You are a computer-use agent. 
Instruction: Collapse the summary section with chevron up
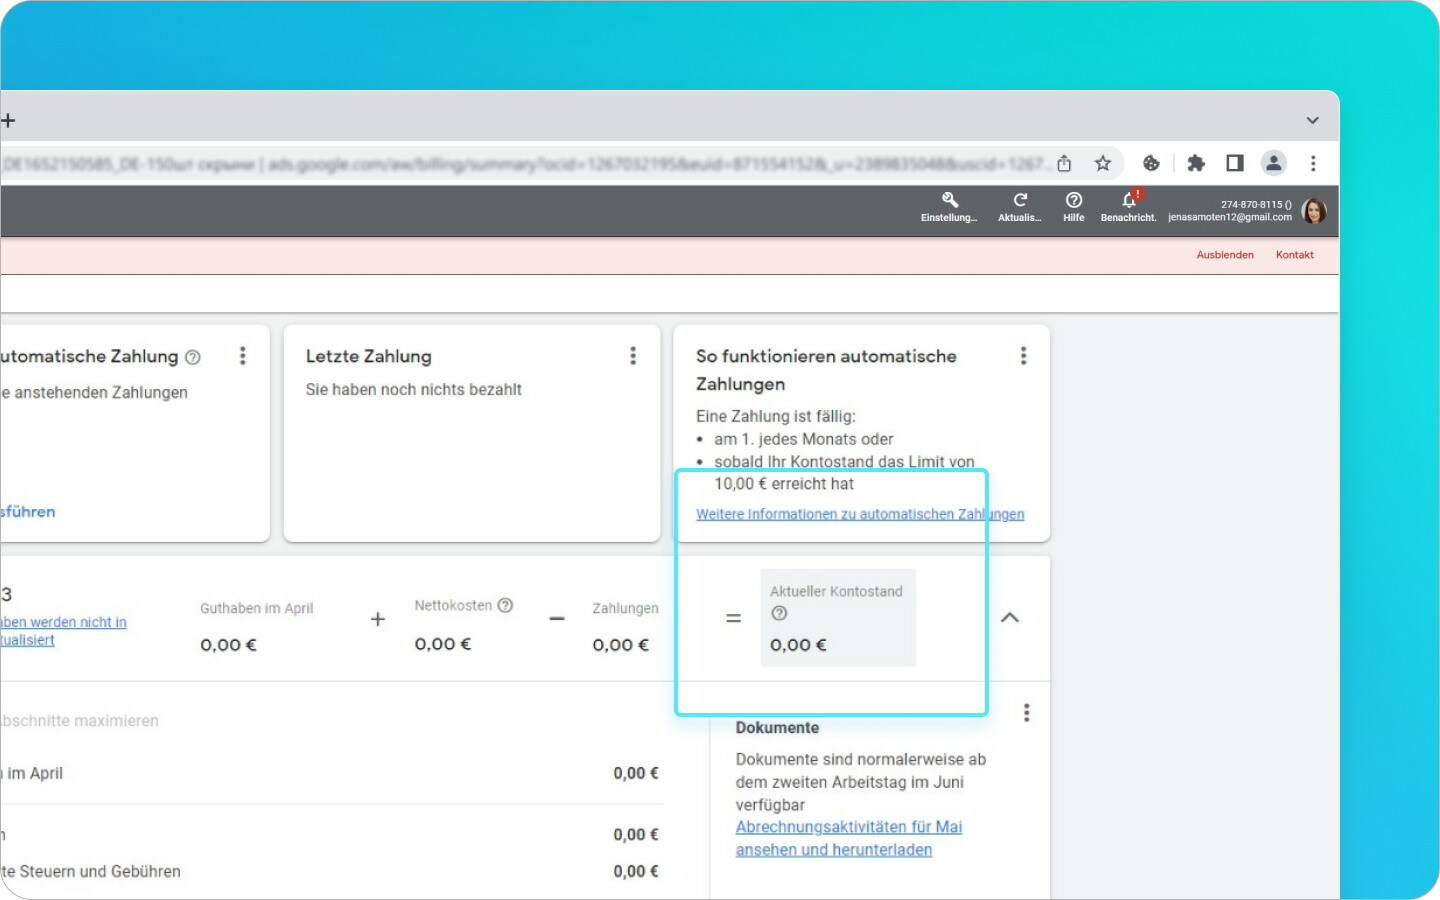click(x=1010, y=617)
